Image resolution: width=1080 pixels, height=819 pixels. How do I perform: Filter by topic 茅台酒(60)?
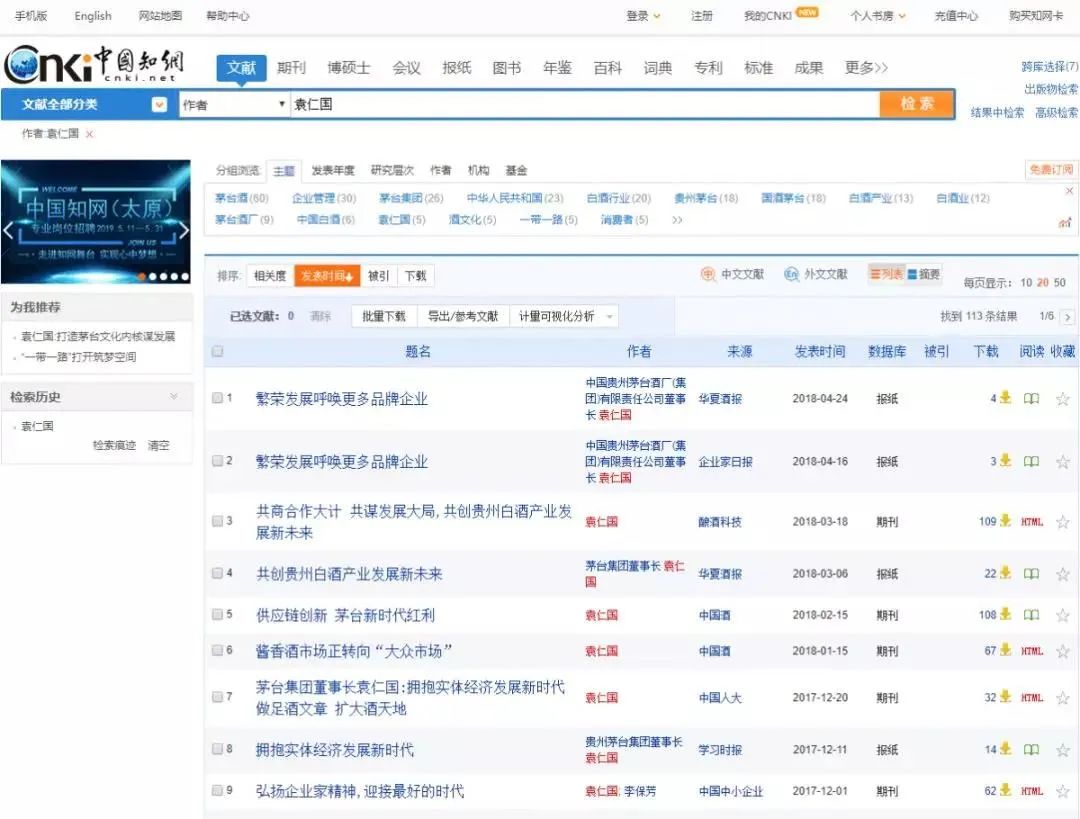click(x=241, y=198)
